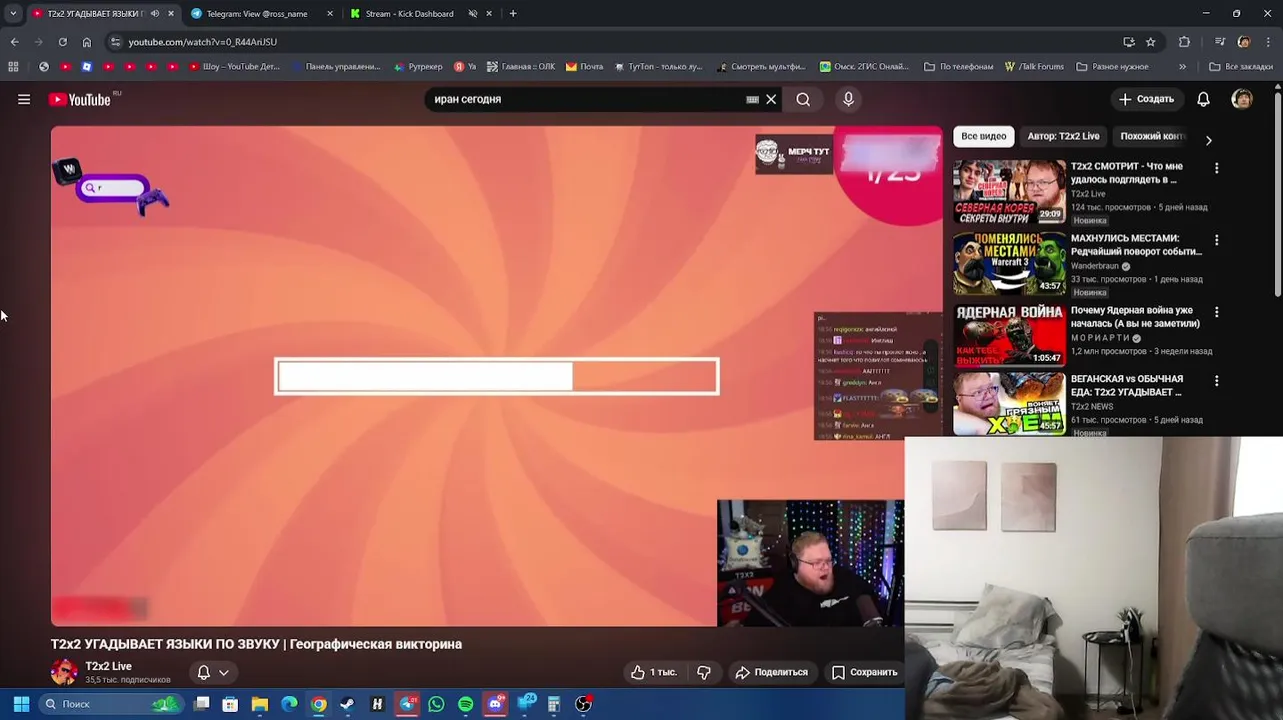Screen dimensions: 1283x720
Task: Show hidden bookmarks with the double chevron
Action: click(1182, 67)
